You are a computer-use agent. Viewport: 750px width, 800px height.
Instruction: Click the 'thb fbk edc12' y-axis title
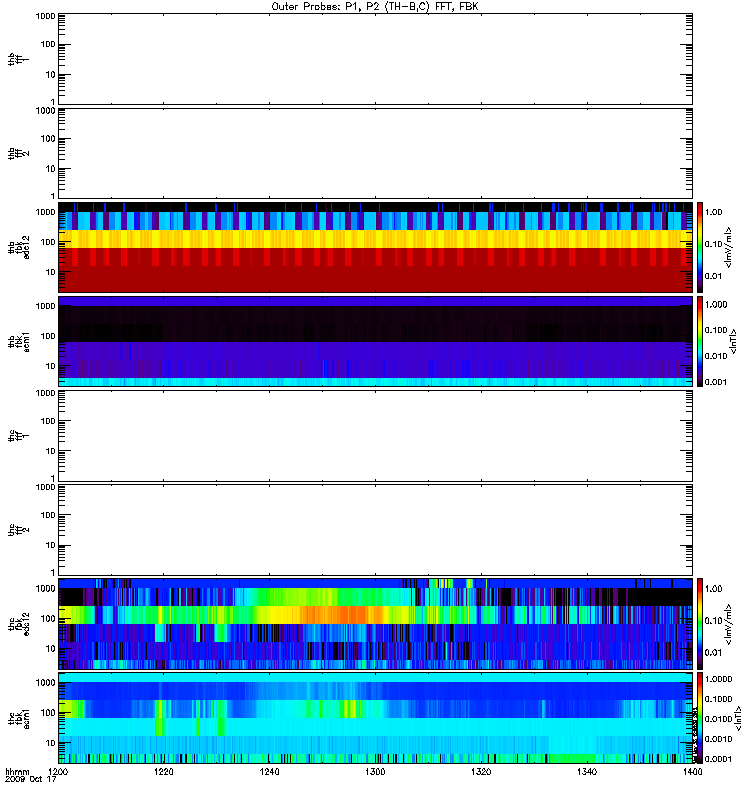point(19,247)
